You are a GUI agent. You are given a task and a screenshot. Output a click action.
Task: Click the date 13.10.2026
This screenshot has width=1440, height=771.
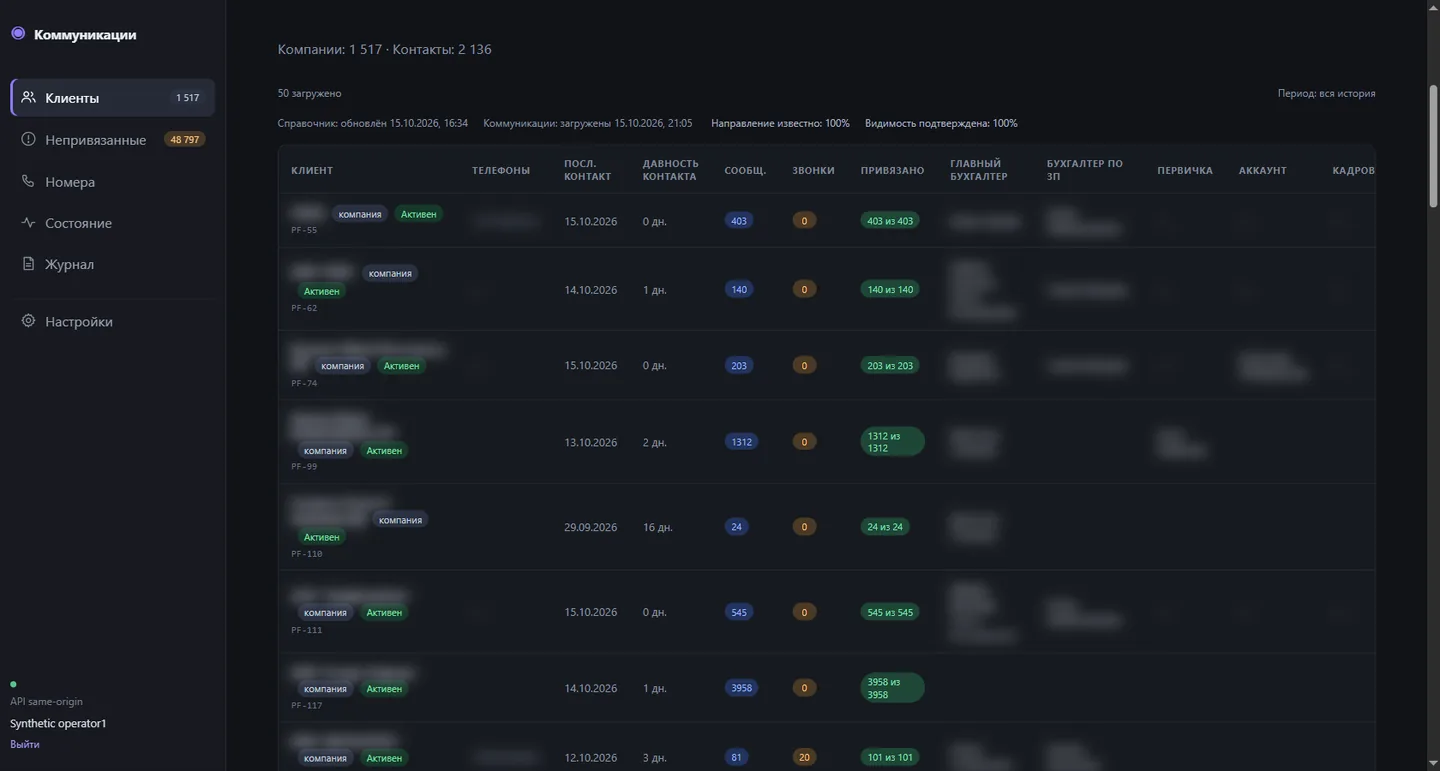pyautogui.click(x=591, y=442)
